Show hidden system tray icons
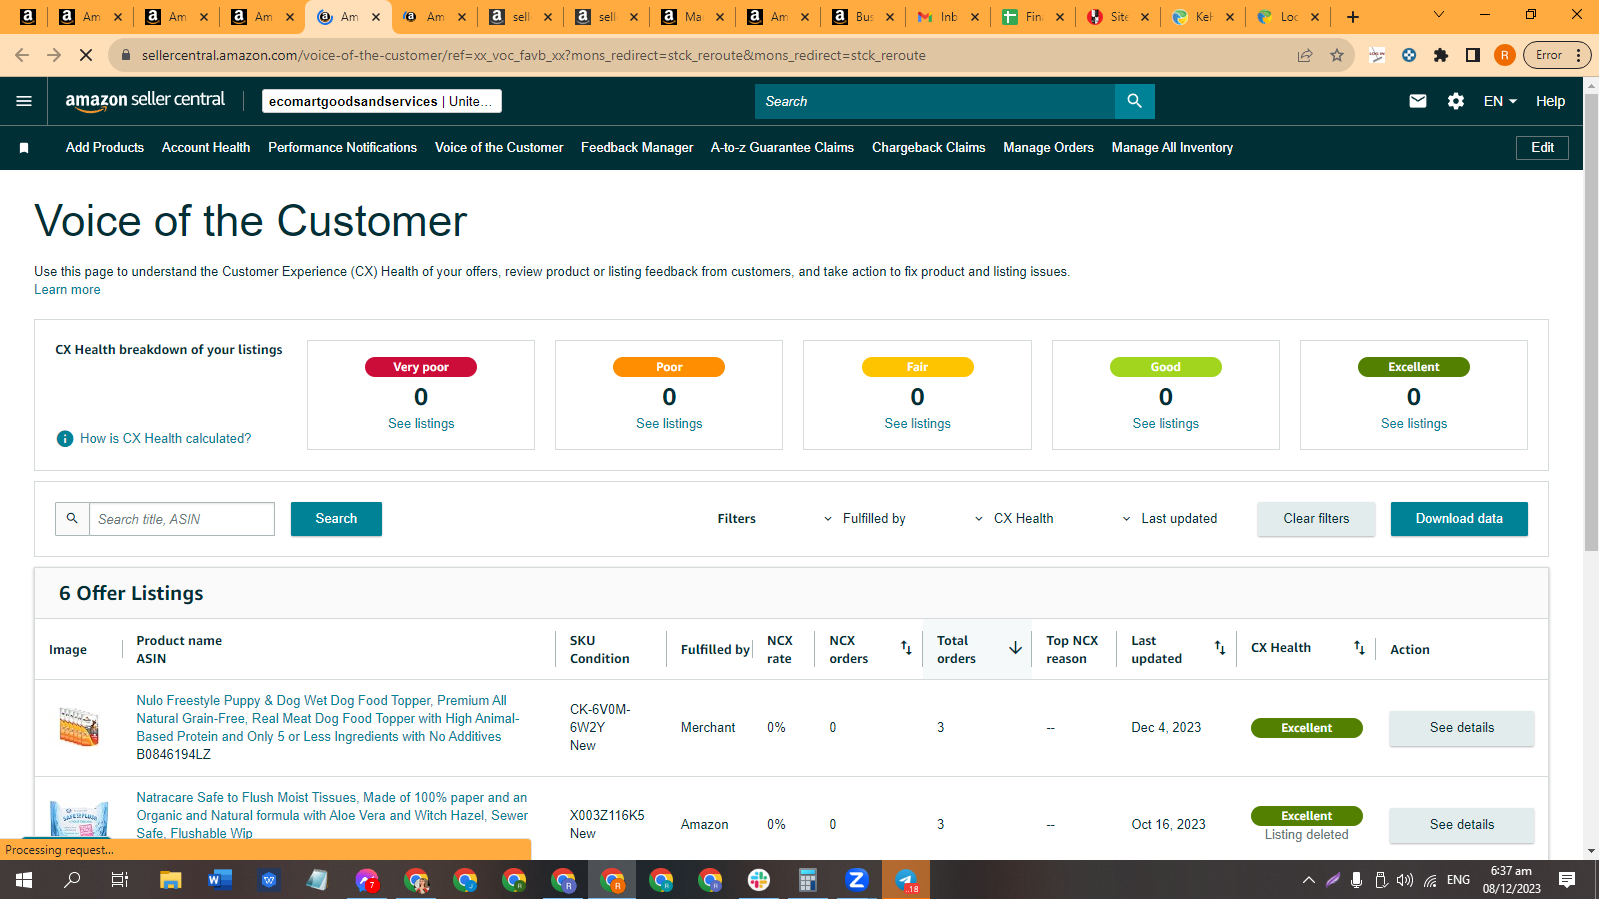 coord(1308,880)
